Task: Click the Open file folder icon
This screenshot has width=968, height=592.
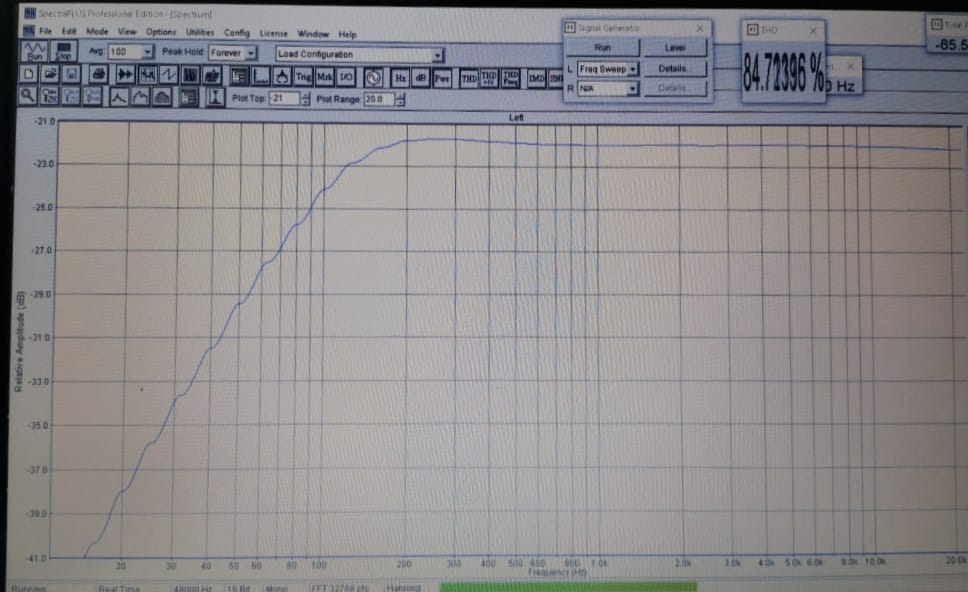Action: (x=50, y=75)
